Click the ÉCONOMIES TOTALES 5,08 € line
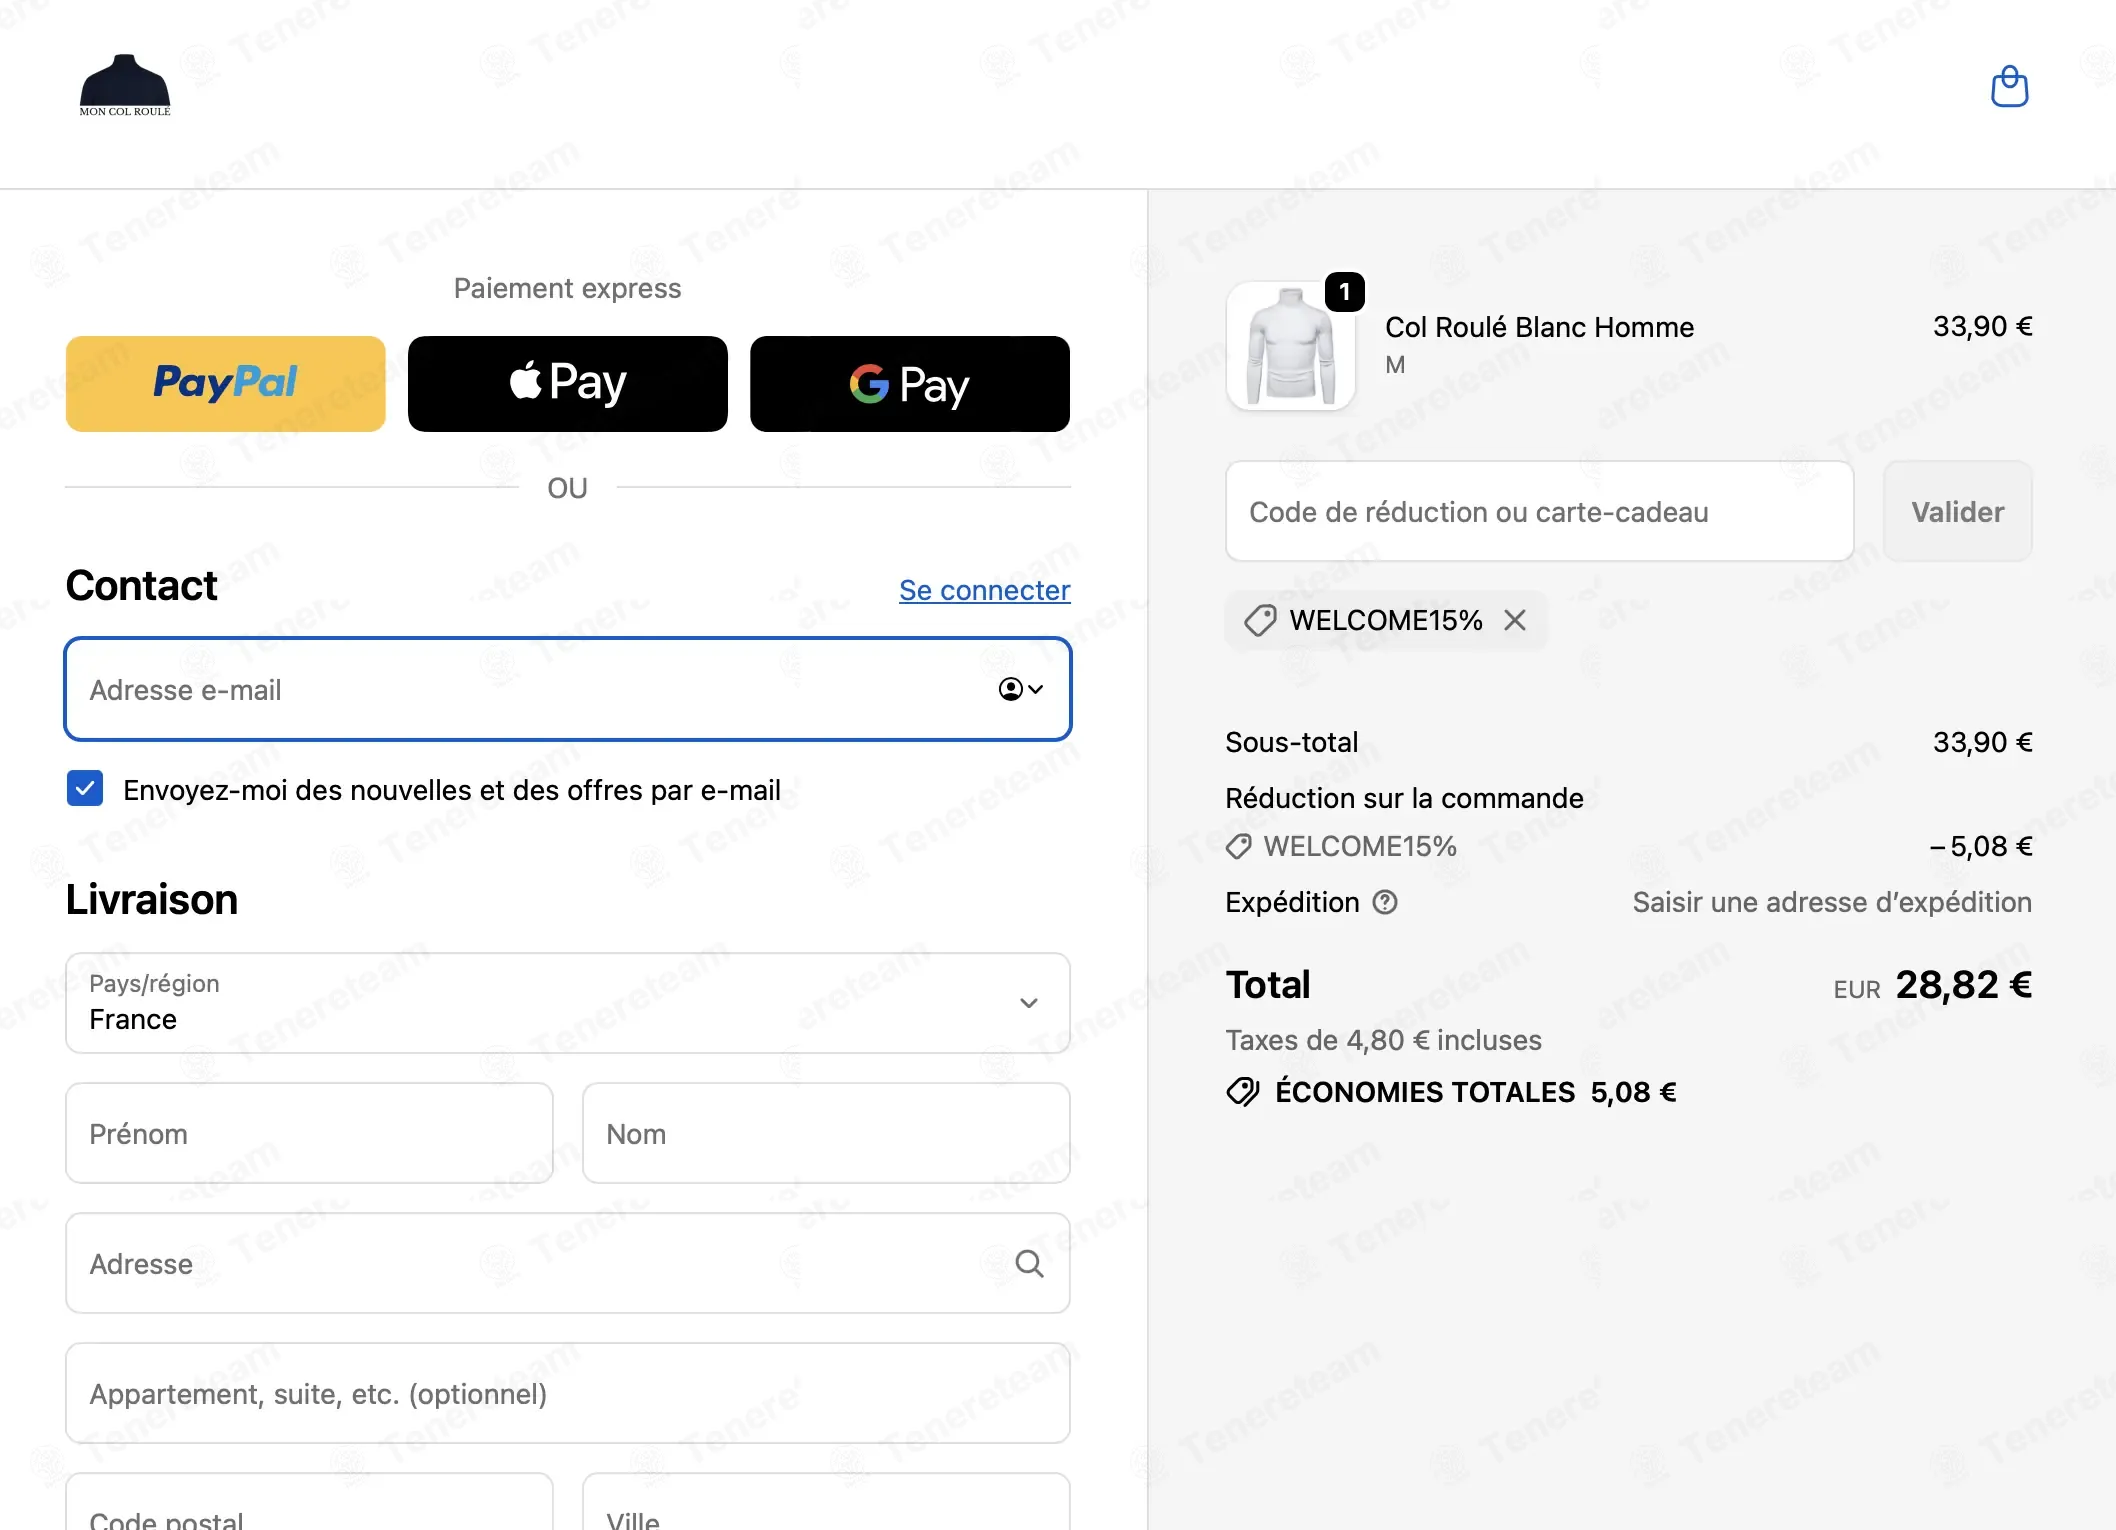This screenshot has width=2116, height=1530. (1451, 1092)
